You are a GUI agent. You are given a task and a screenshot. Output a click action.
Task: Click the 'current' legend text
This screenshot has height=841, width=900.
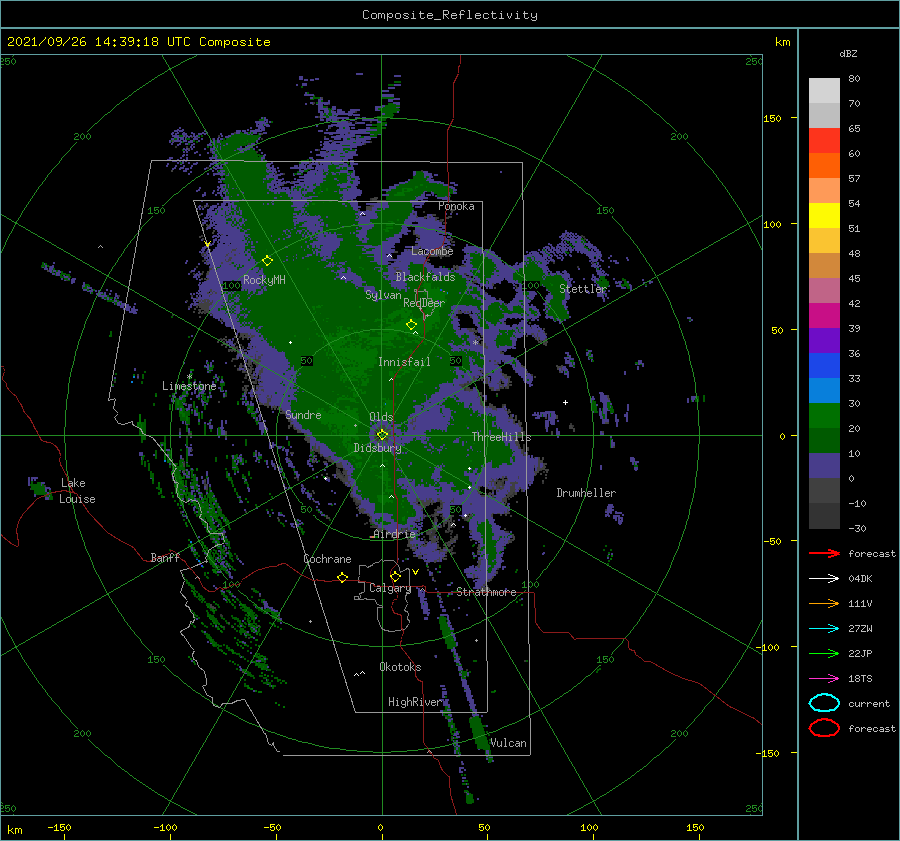[869, 703]
